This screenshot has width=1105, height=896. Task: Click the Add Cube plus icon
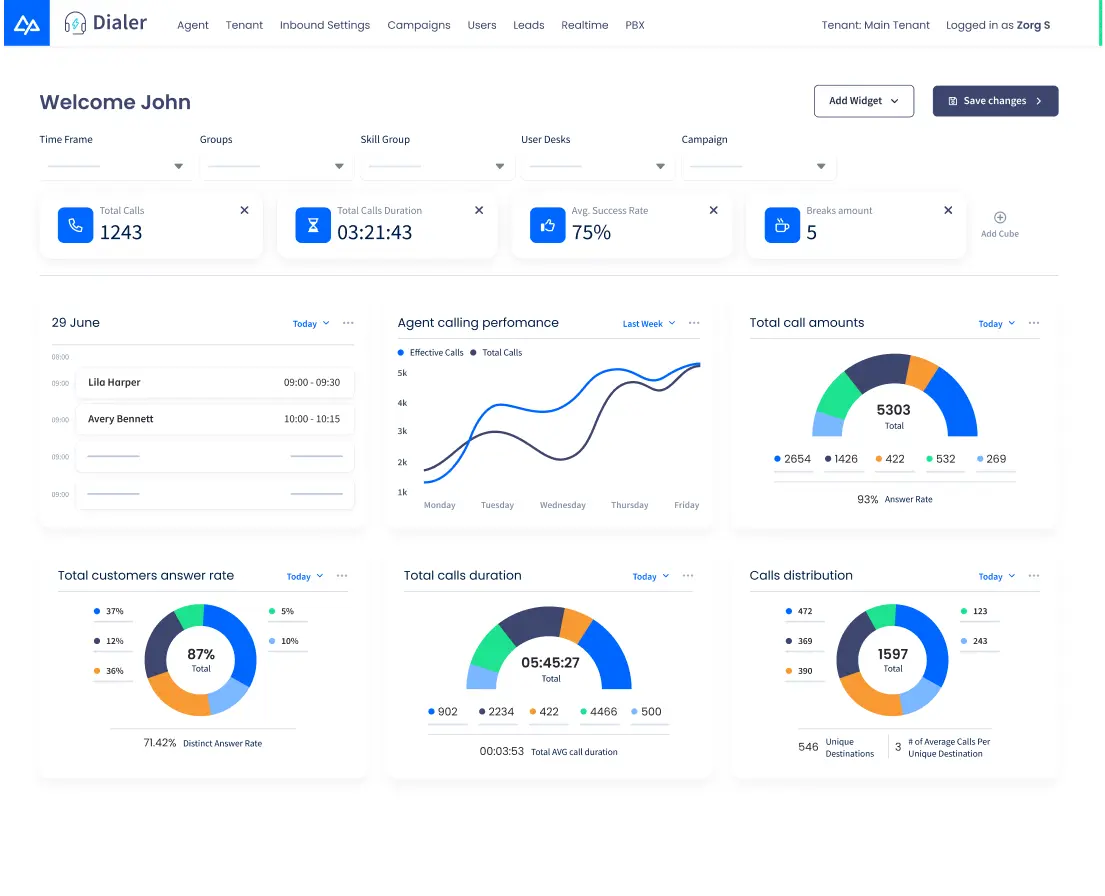click(x=999, y=218)
